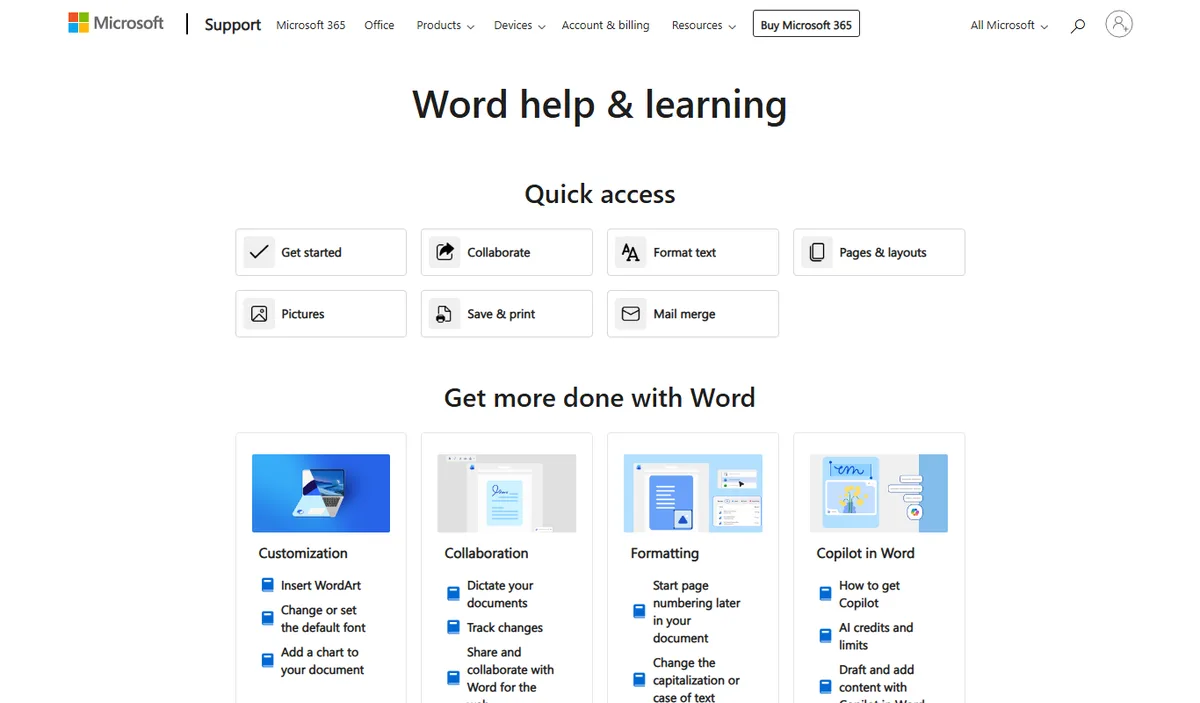Click the Collaborate share icon
1200x703 pixels.
[x=445, y=252]
